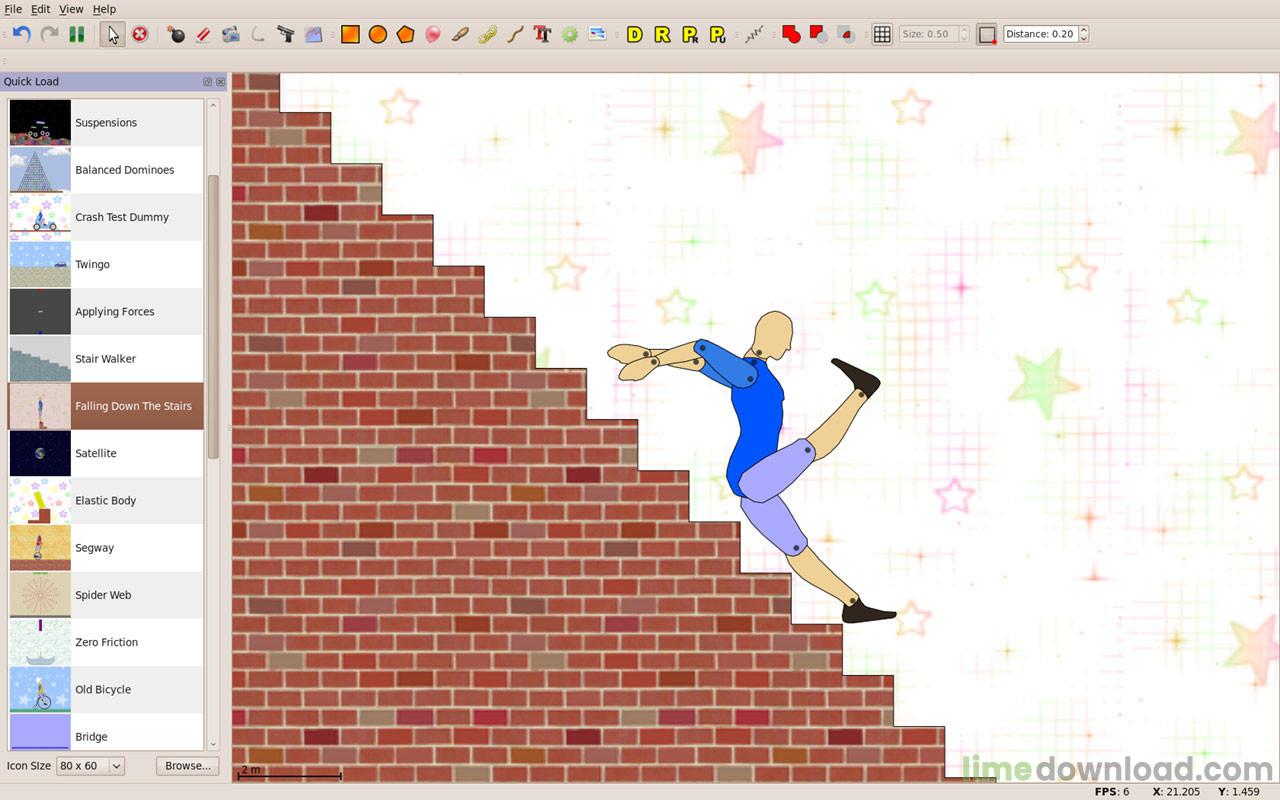
Task: Load the Zero Friction scene
Action: click(x=106, y=642)
